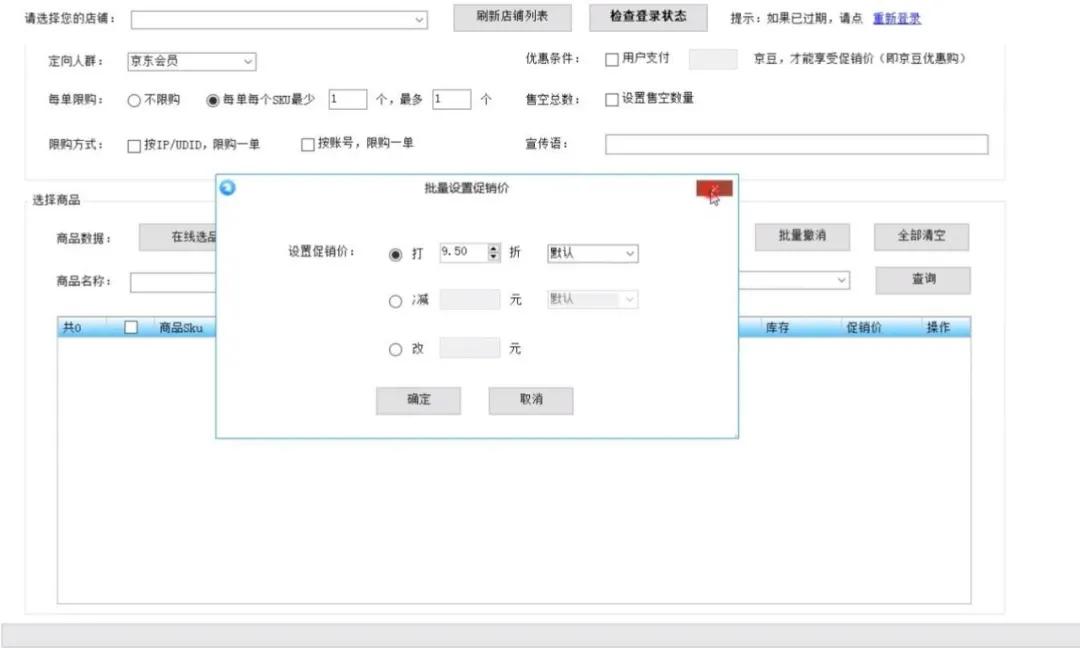The width and height of the screenshot is (1080, 648).
Task: Click the 在线选品 button
Action: [178, 238]
